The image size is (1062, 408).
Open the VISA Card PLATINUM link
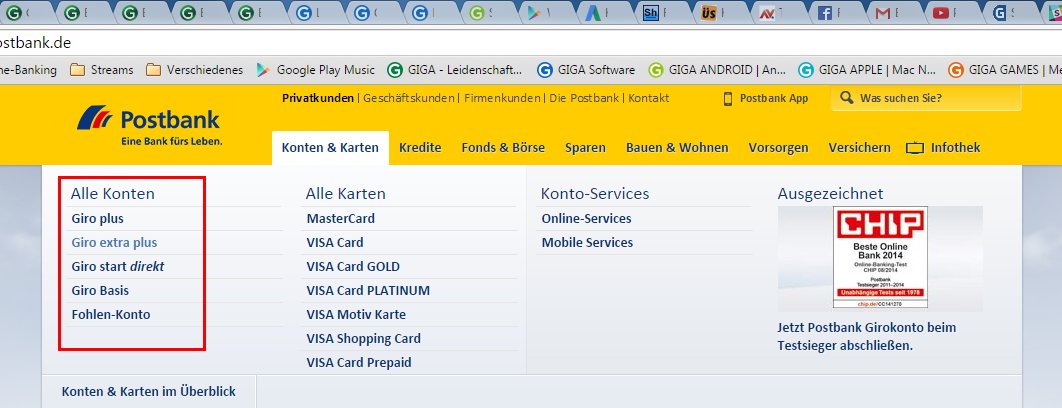[368, 291]
